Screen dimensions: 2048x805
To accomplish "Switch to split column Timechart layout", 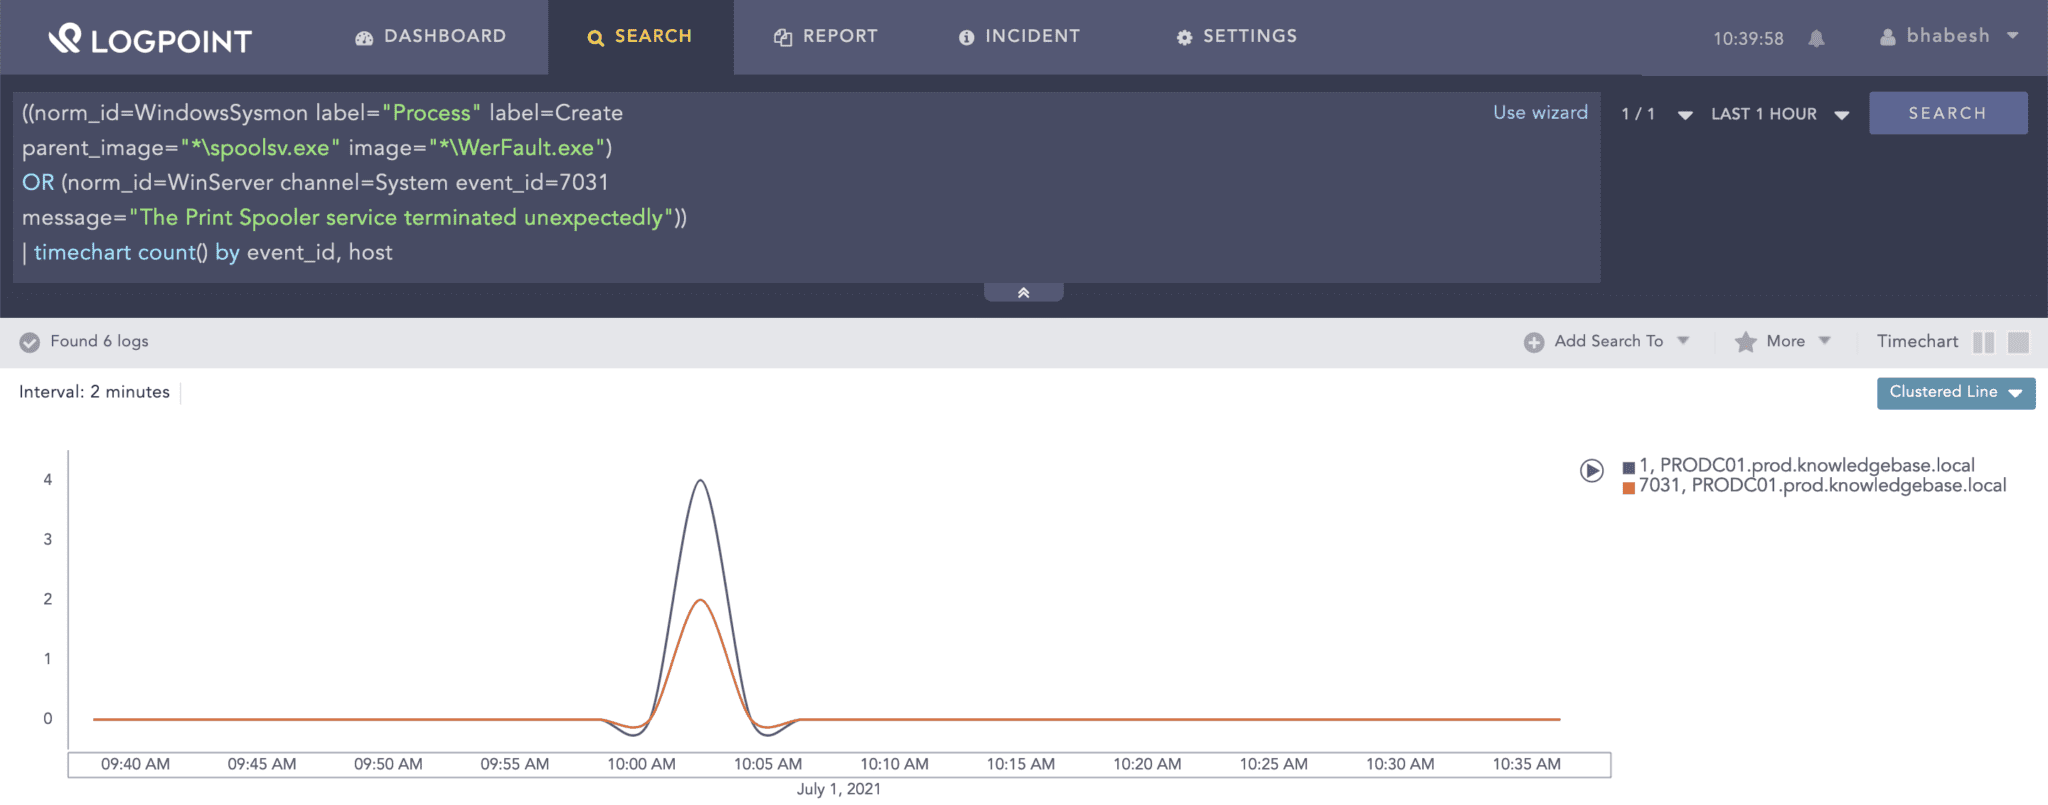I will [1983, 342].
